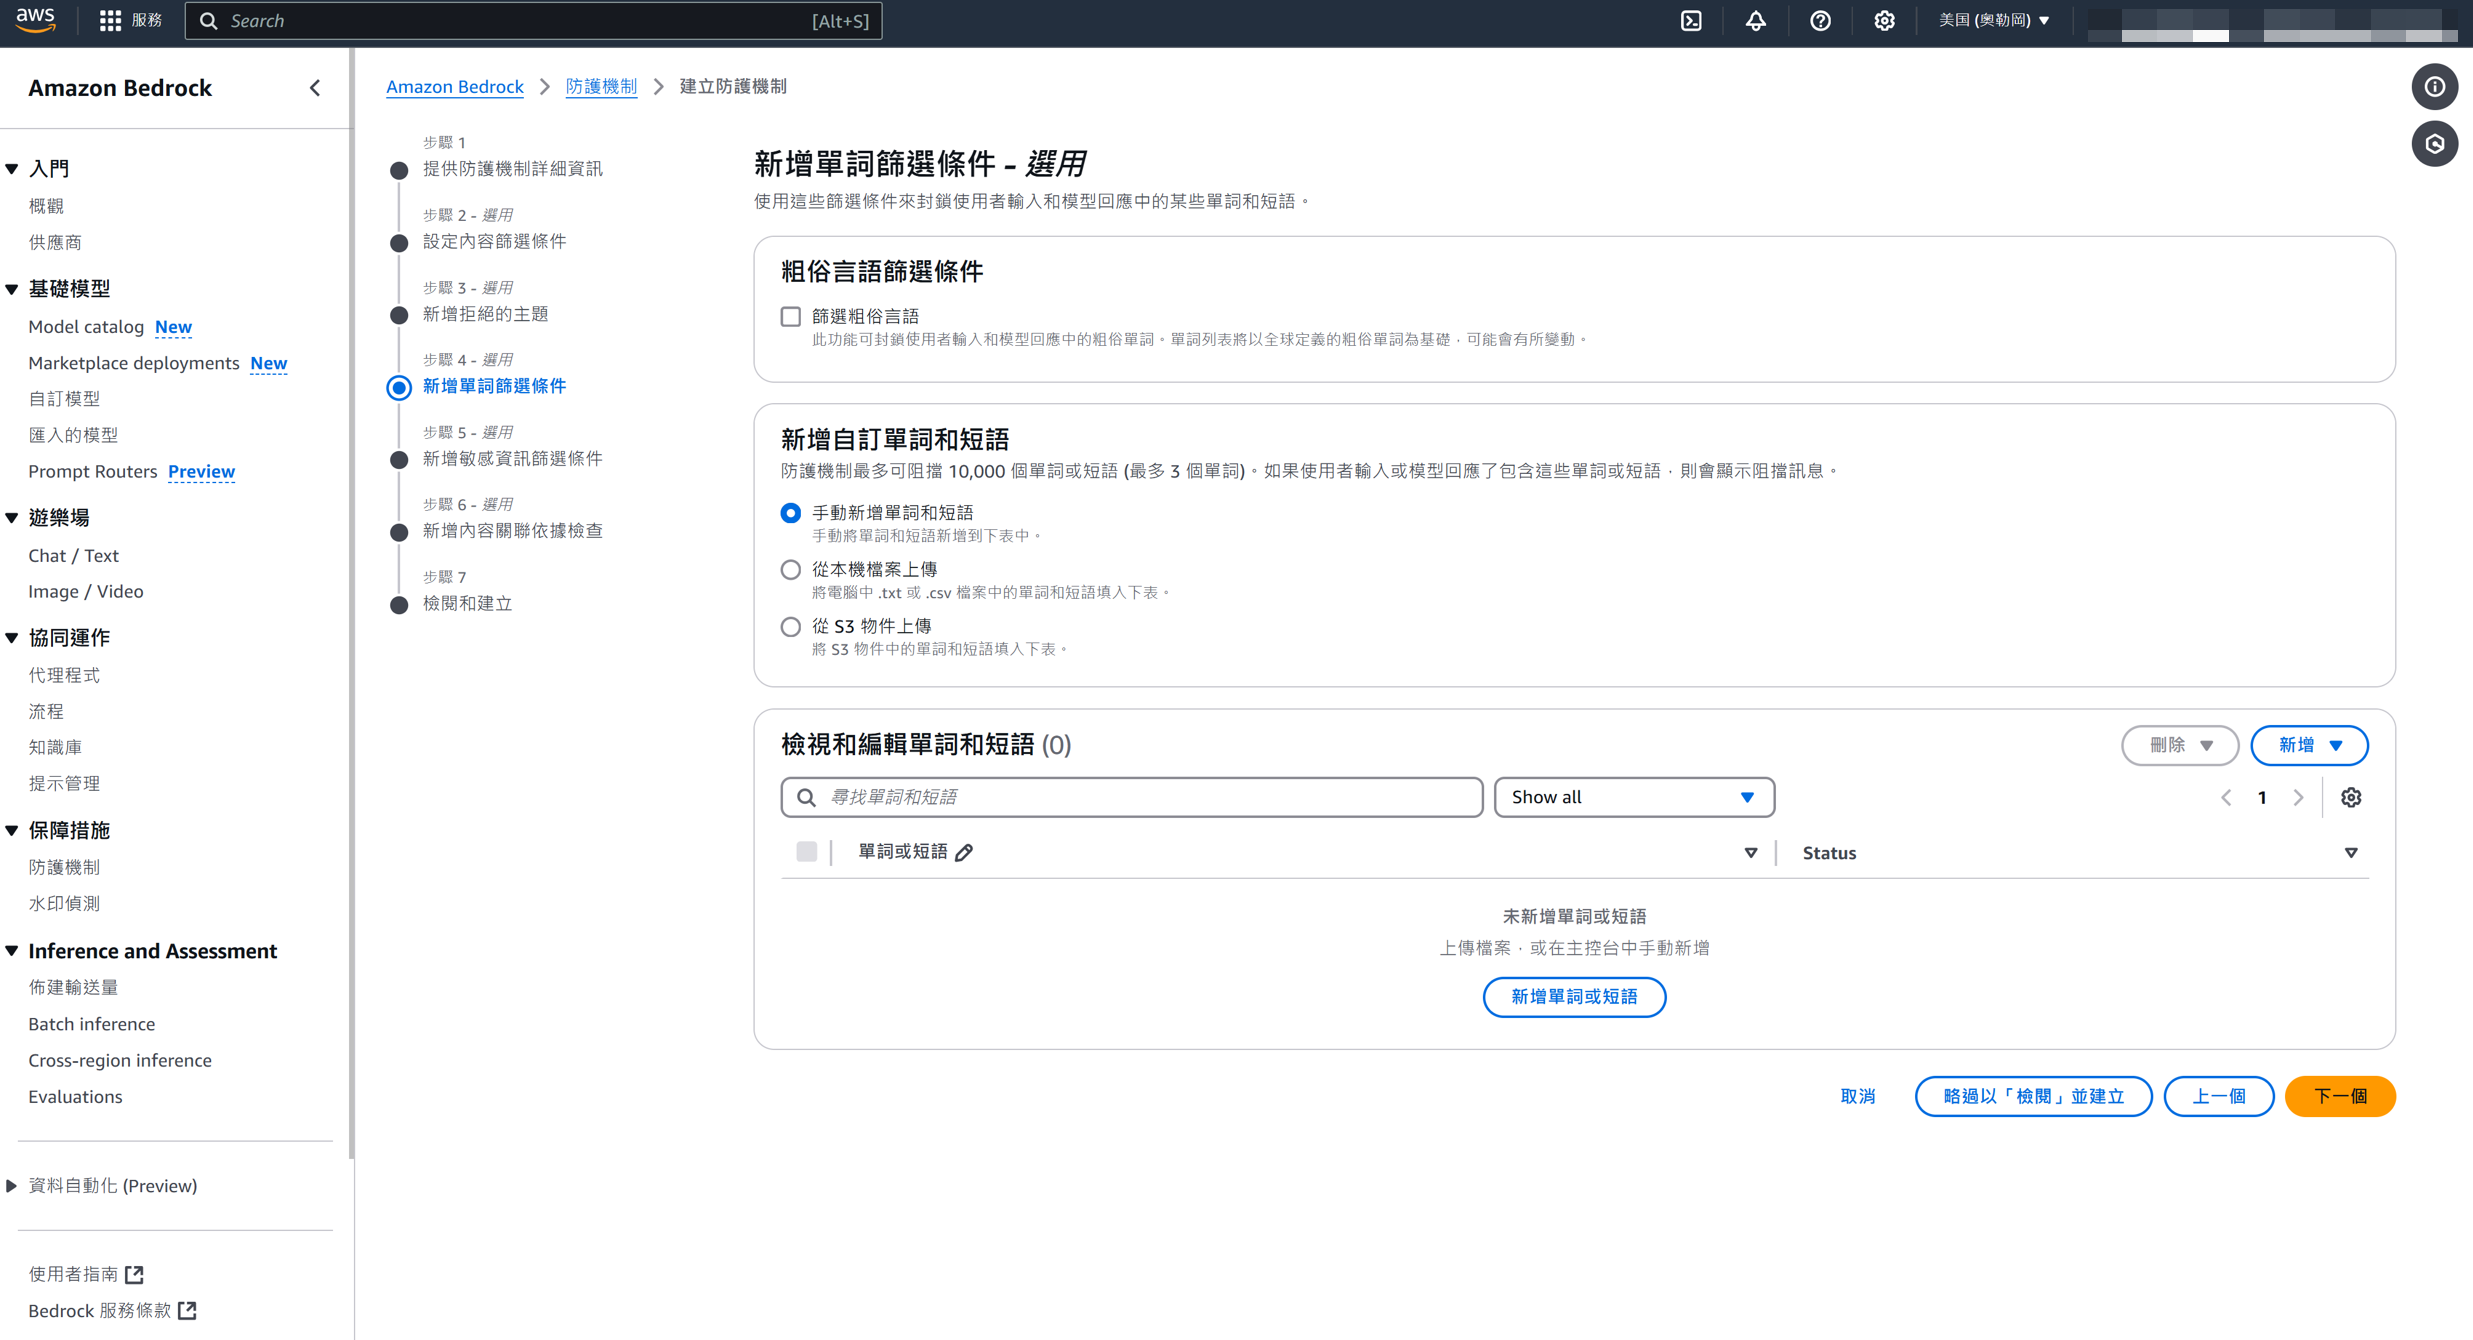The width and height of the screenshot is (2473, 1340).
Task: Open 防護機制 in the sidebar
Action: [x=64, y=867]
